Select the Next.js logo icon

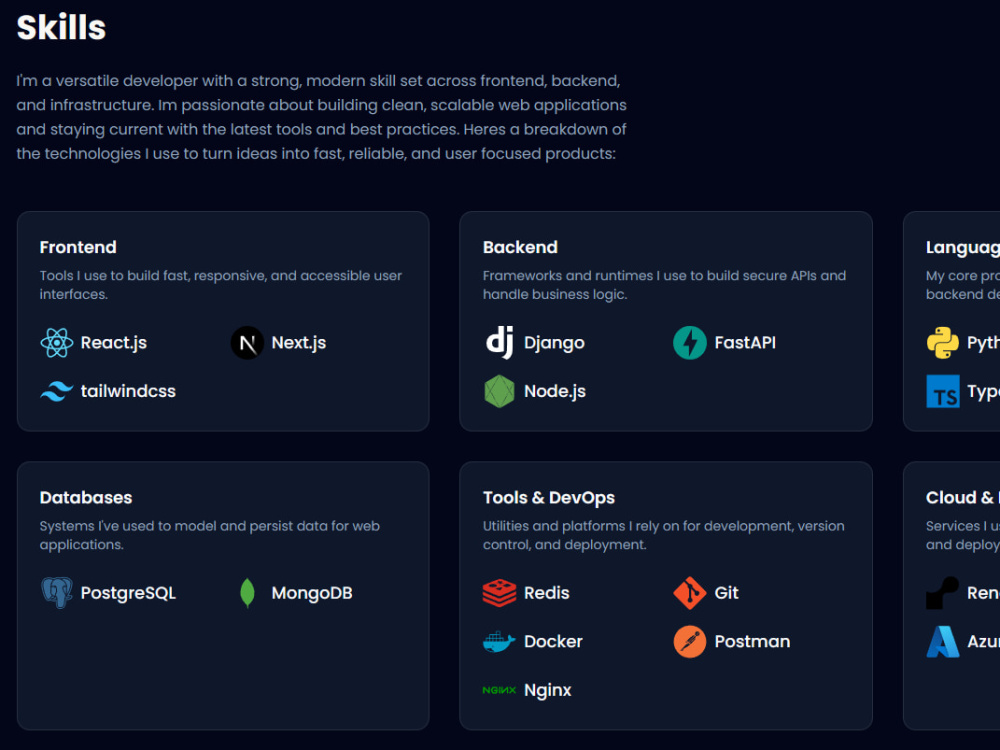click(247, 343)
